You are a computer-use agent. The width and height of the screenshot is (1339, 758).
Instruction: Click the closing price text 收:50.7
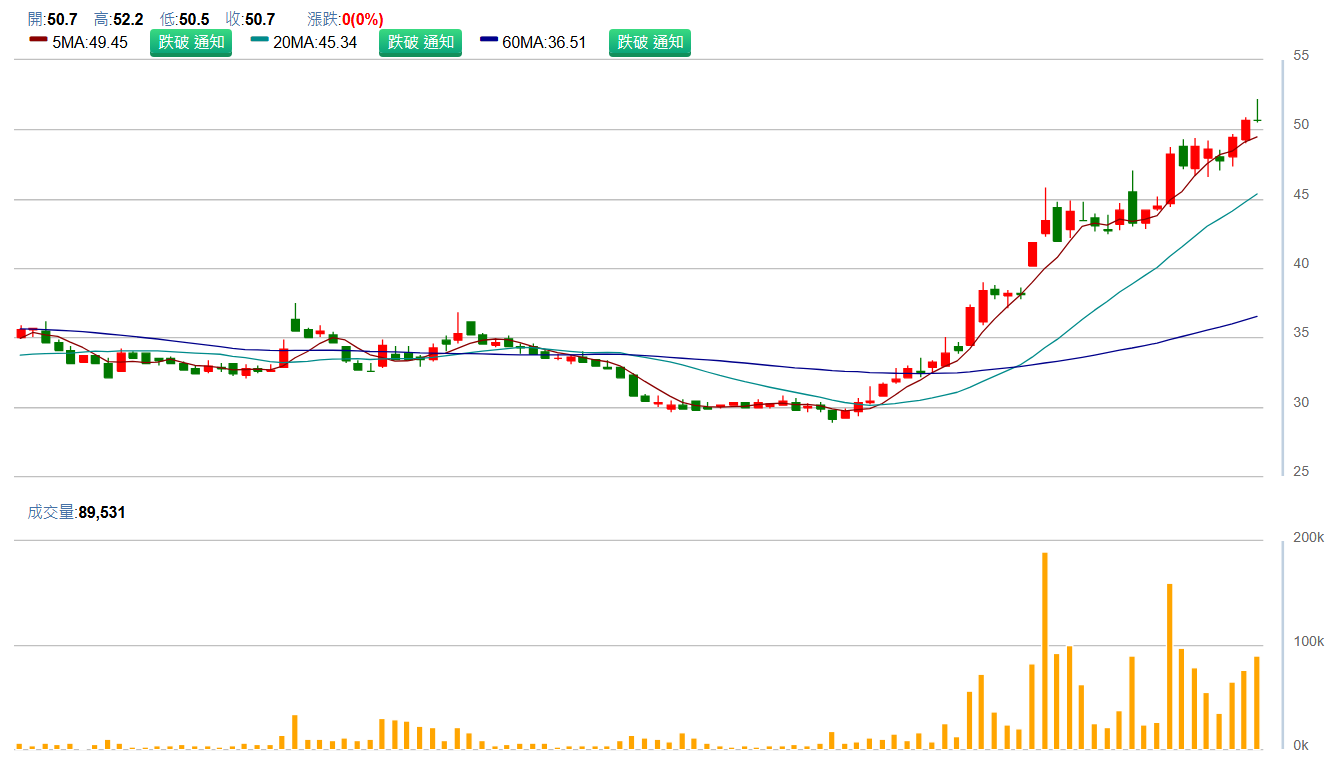[250, 19]
